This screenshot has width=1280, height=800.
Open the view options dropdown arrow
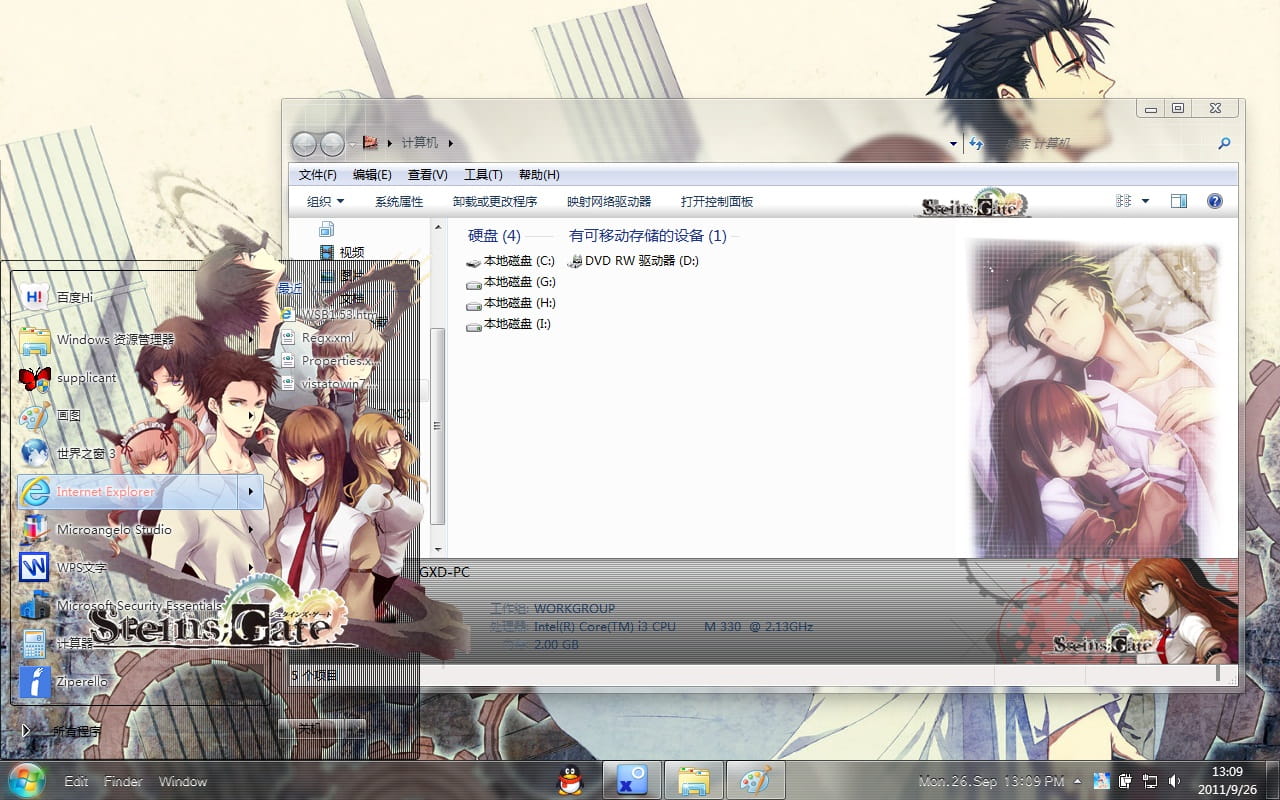(x=1146, y=201)
